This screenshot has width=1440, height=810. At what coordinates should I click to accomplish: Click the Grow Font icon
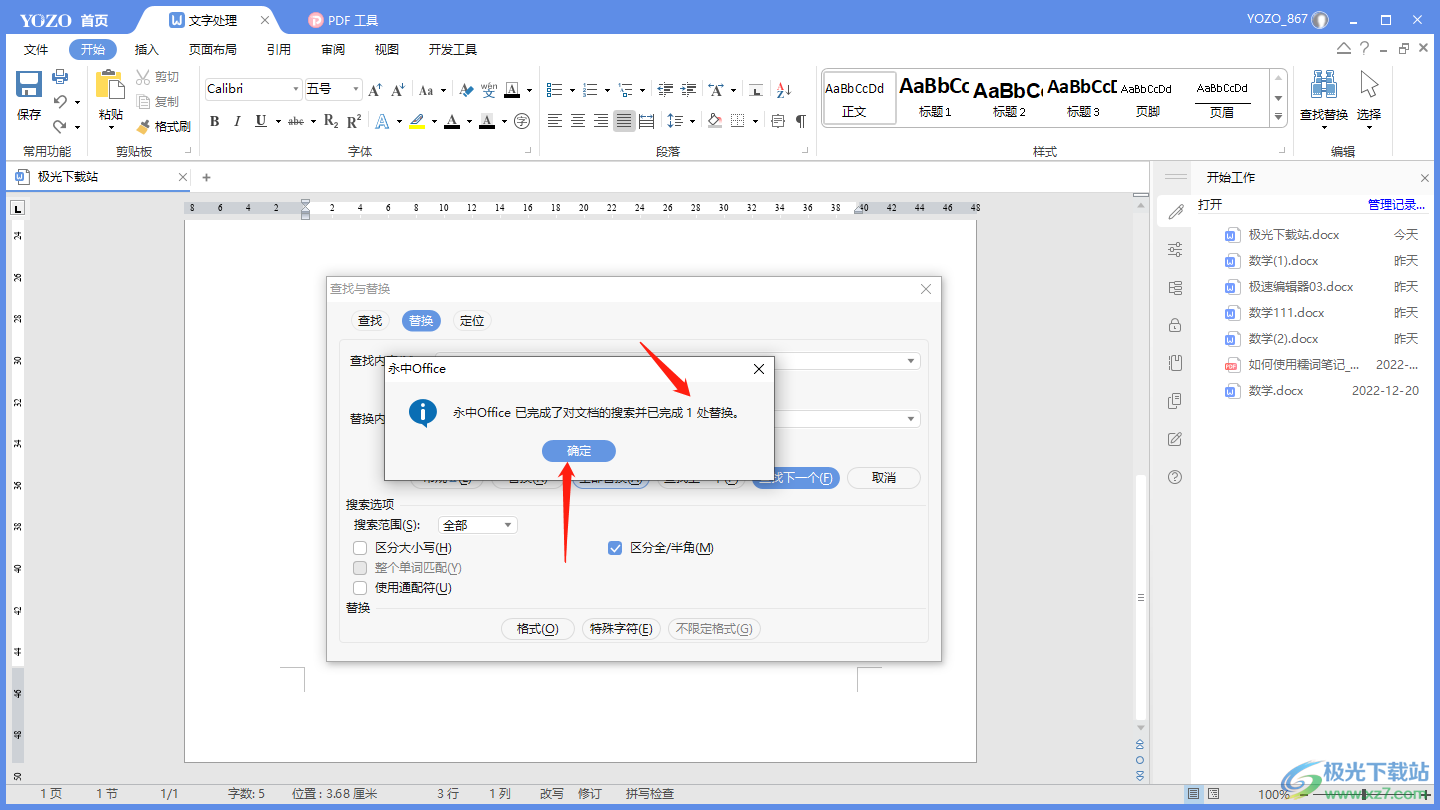[x=376, y=90]
